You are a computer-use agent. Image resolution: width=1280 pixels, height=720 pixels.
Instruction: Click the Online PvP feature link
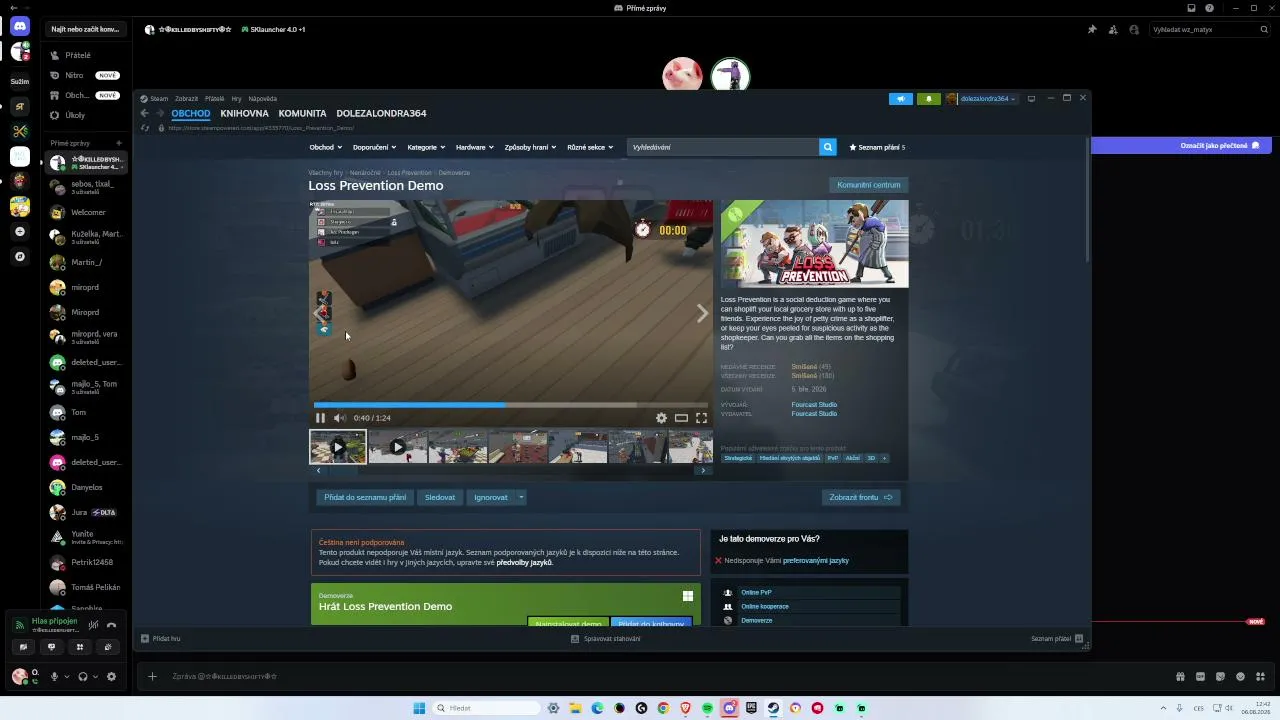(x=756, y=592)
